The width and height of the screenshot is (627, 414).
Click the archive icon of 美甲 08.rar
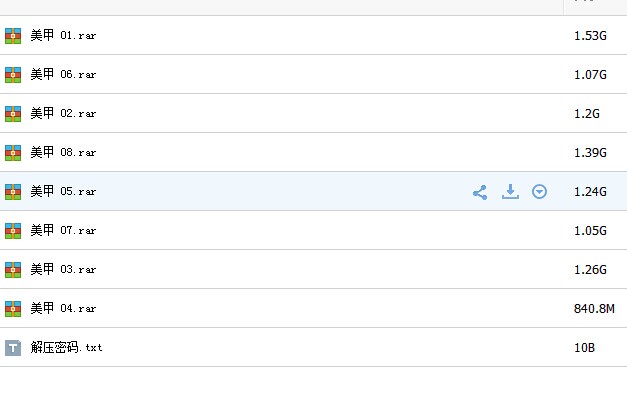[13, 153]
